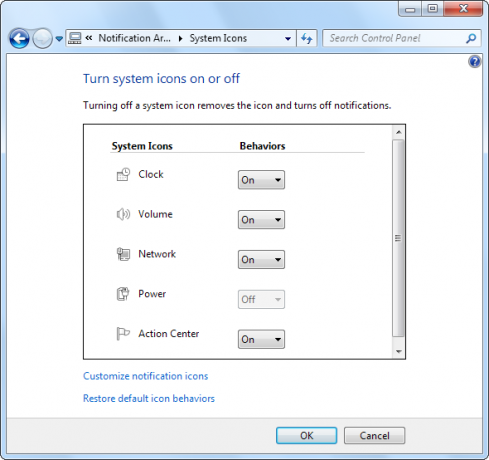Click the search magnifier icon
Viewport: 489px width, 460px height.
pos(471,38)
